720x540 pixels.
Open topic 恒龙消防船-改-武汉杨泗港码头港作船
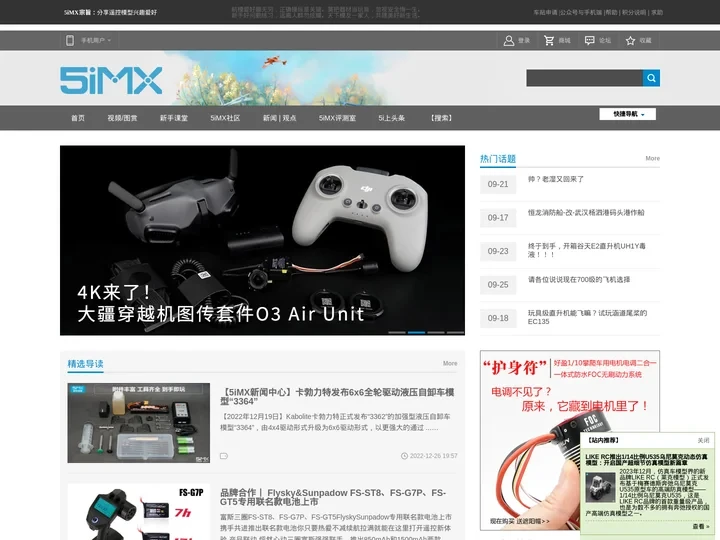(x=586, y=213)
